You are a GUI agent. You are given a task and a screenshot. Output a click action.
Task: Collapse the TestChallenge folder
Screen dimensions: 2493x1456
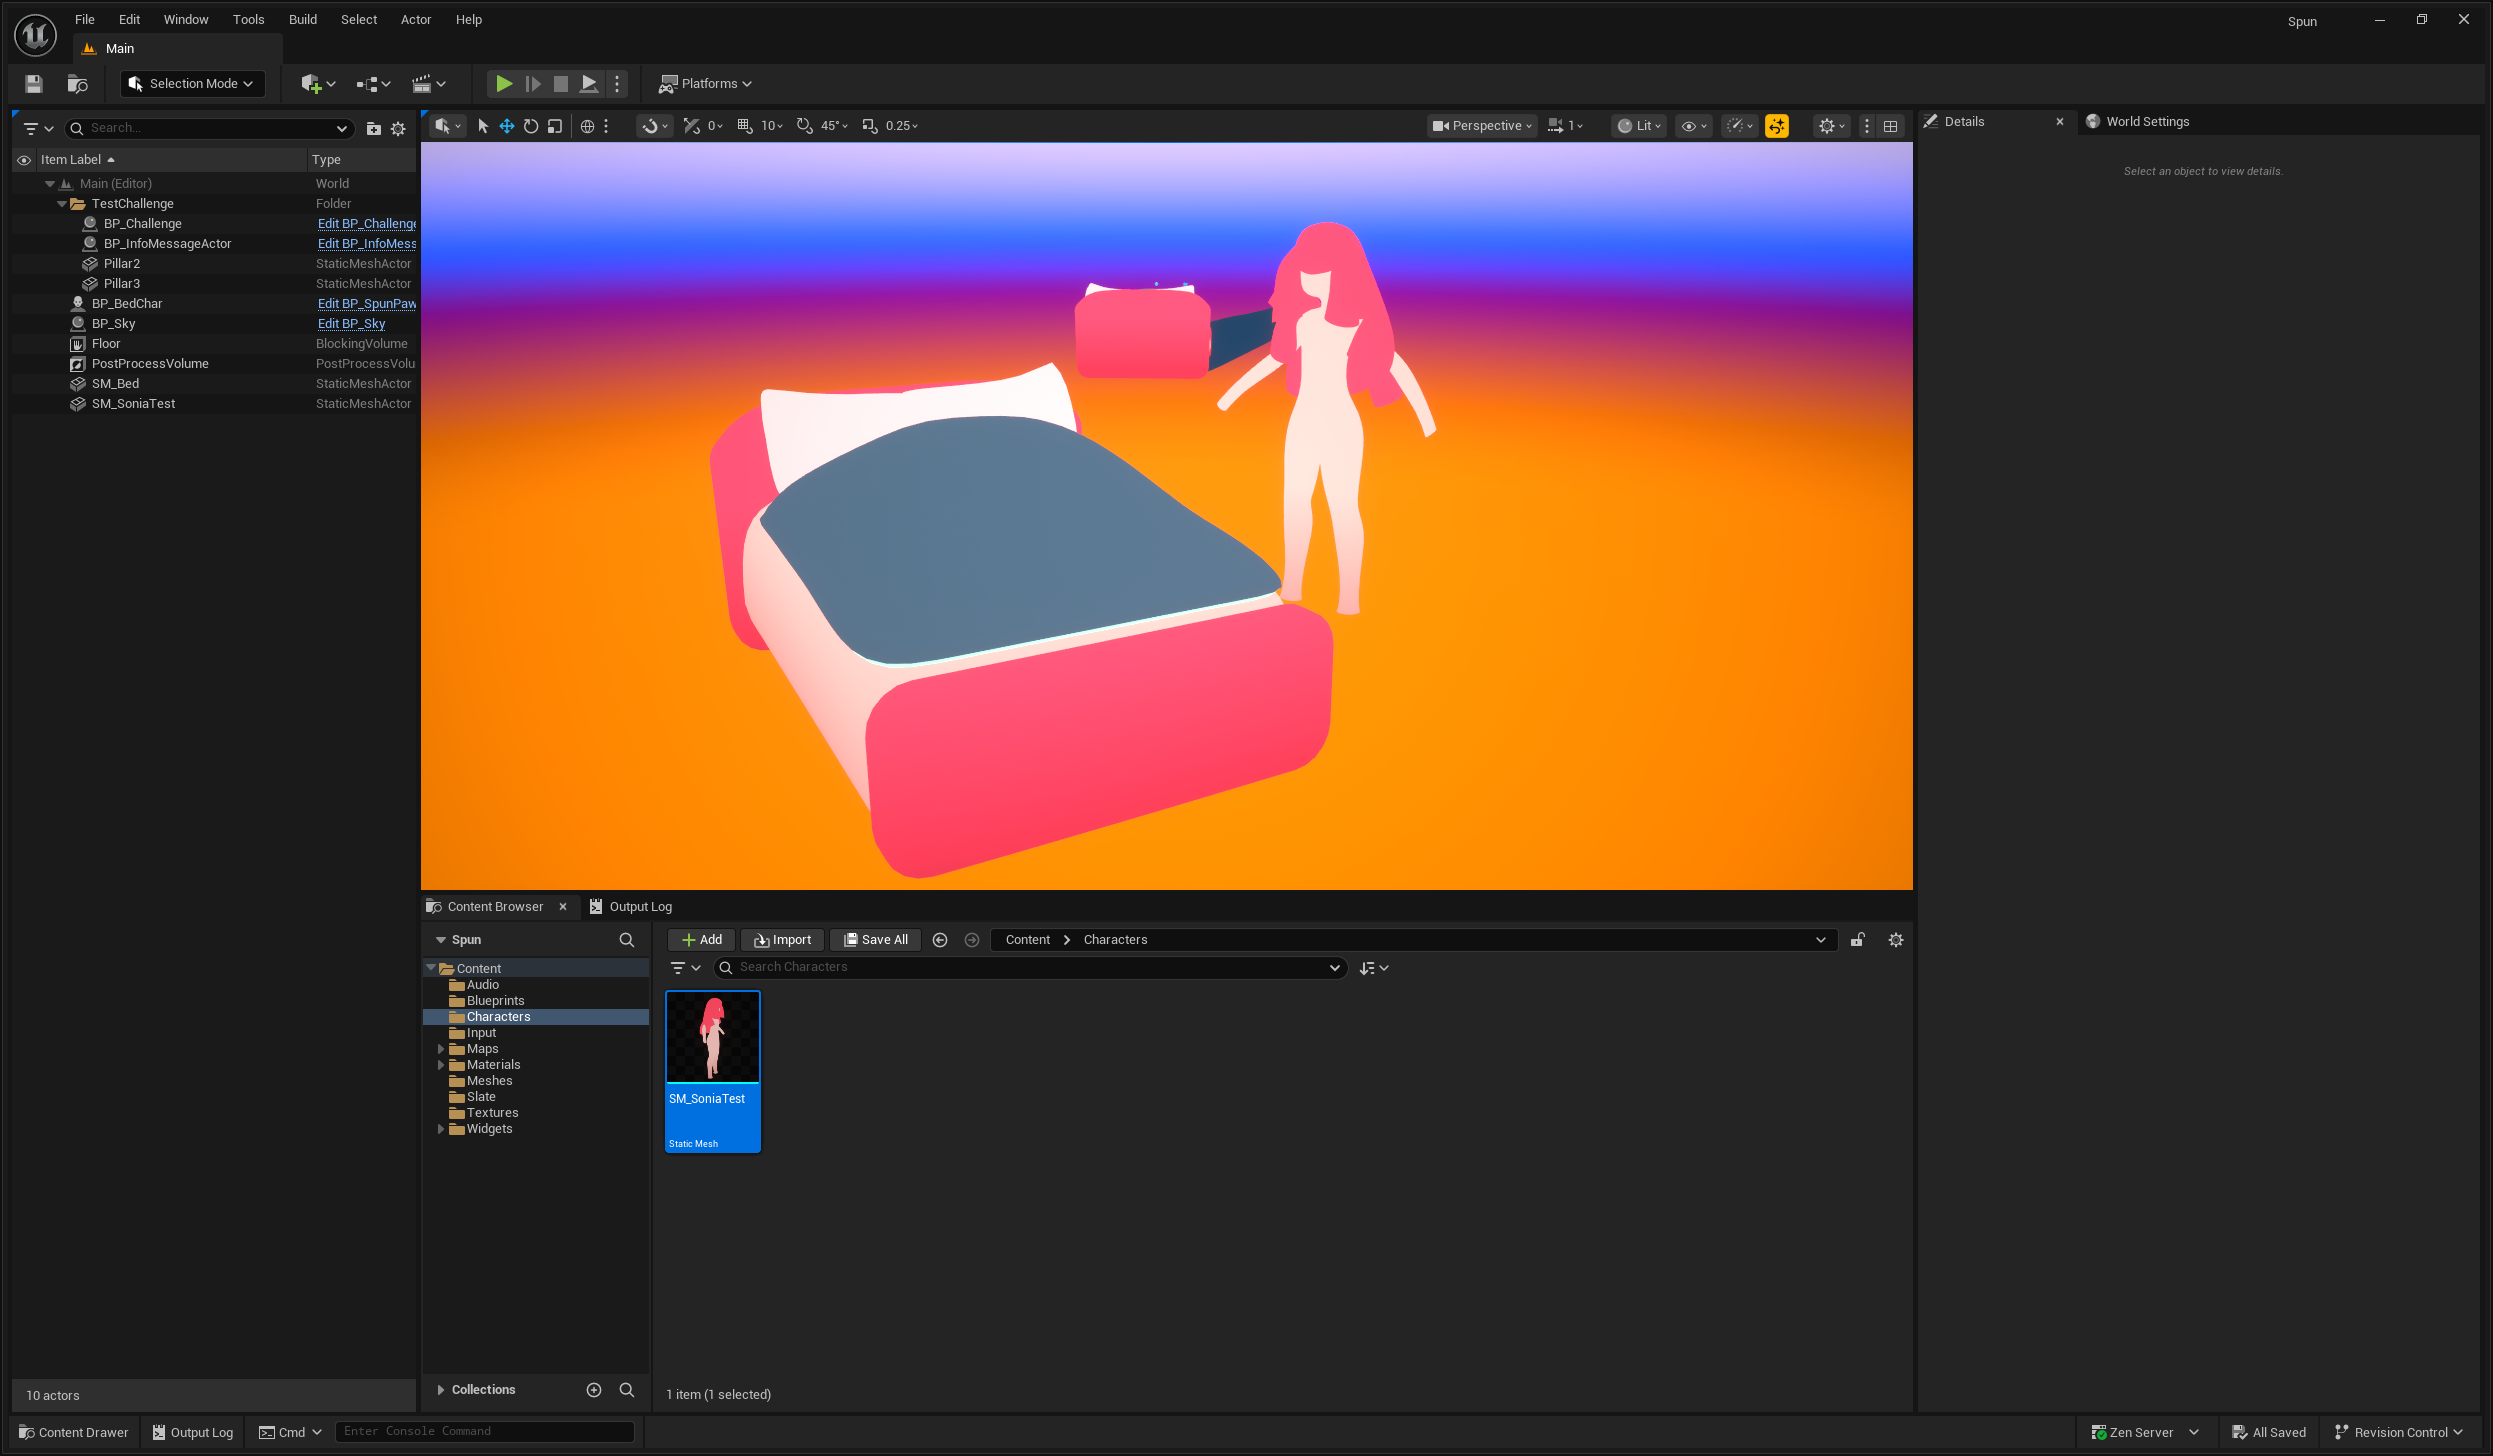click(62, 204)
